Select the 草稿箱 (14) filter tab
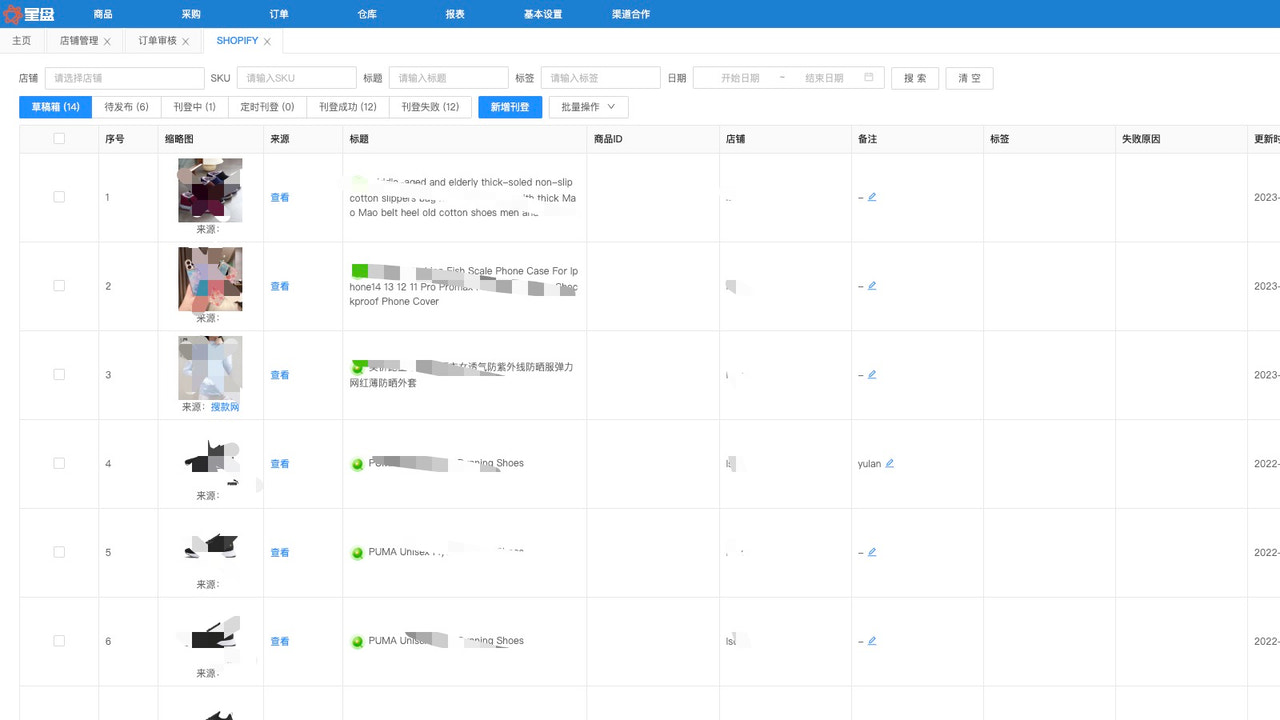Viewport: 1280px width, 720px height. (56, 107)
